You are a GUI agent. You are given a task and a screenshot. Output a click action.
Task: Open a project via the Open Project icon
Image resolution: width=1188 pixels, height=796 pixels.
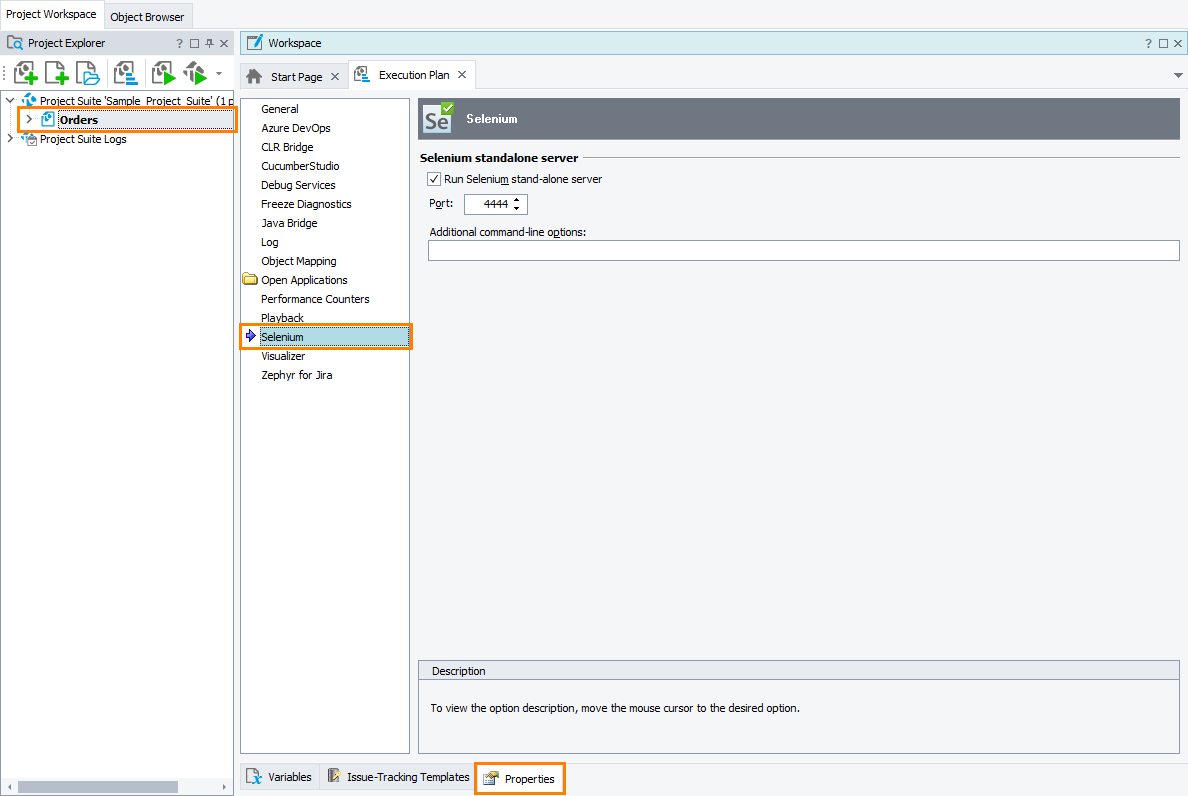(x=87, y=73)
